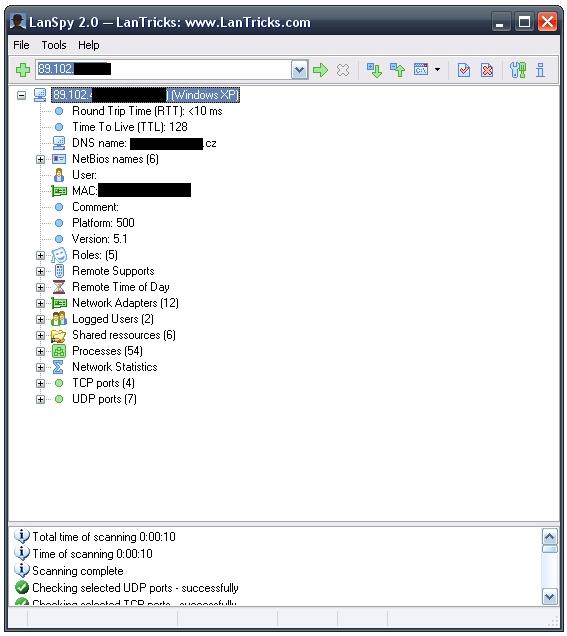Select Time To Live (TTL): 128 row
Screen dimensions: 567x636
click(130, 127)
